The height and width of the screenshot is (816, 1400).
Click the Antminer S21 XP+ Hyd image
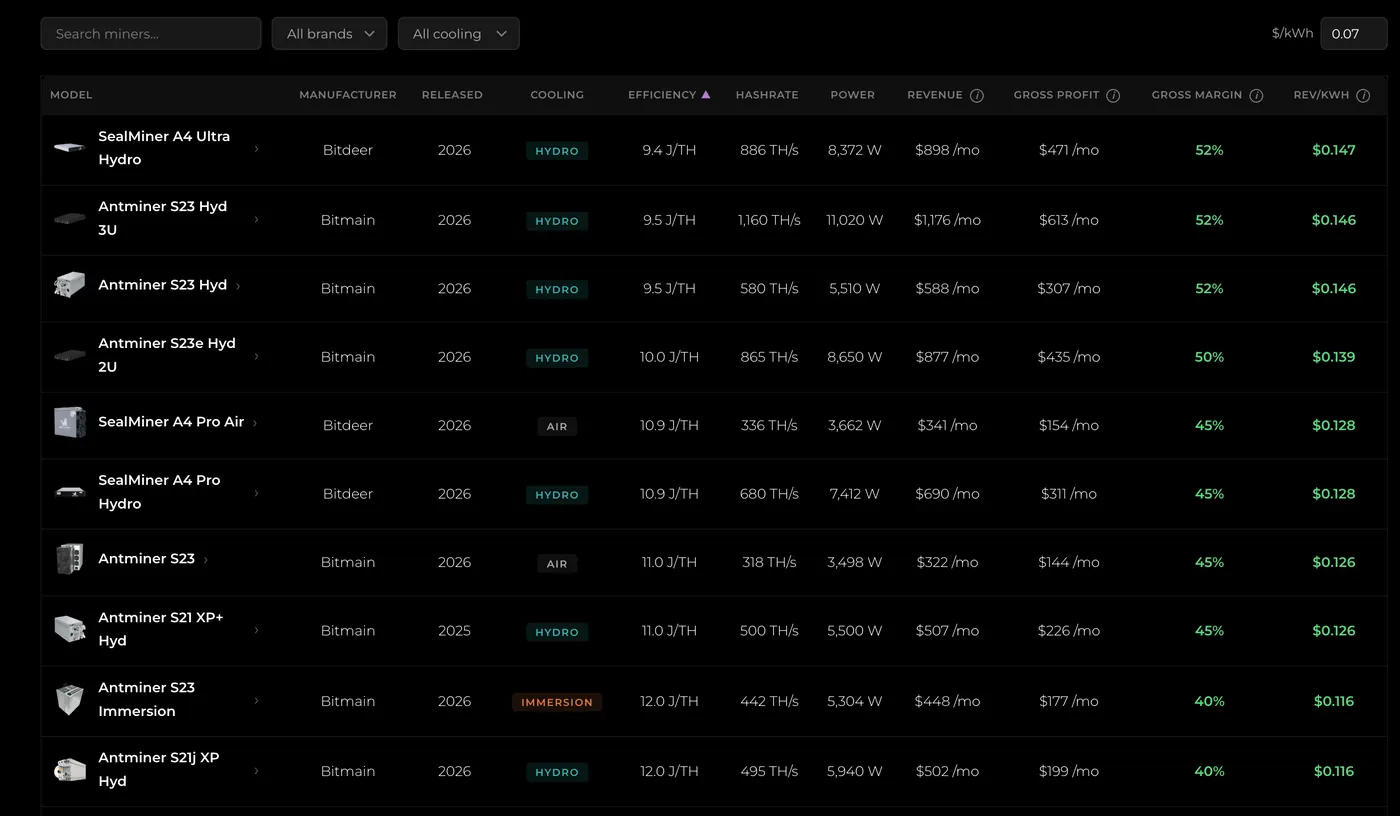[x=70, y=629]
